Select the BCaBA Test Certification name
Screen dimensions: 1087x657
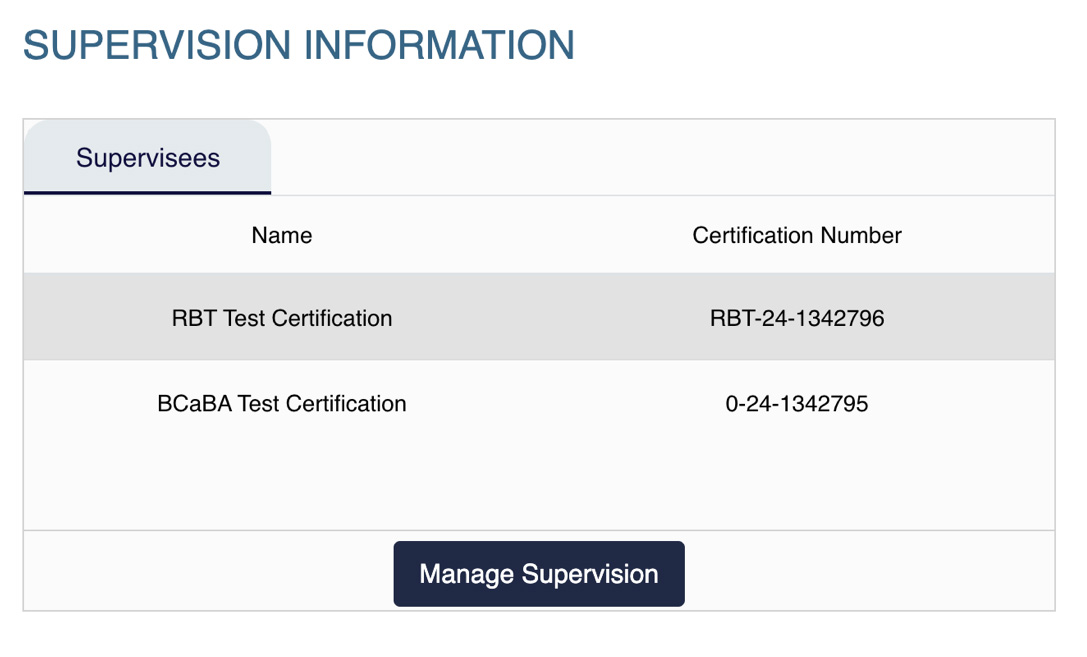click(x=281, y=403)
